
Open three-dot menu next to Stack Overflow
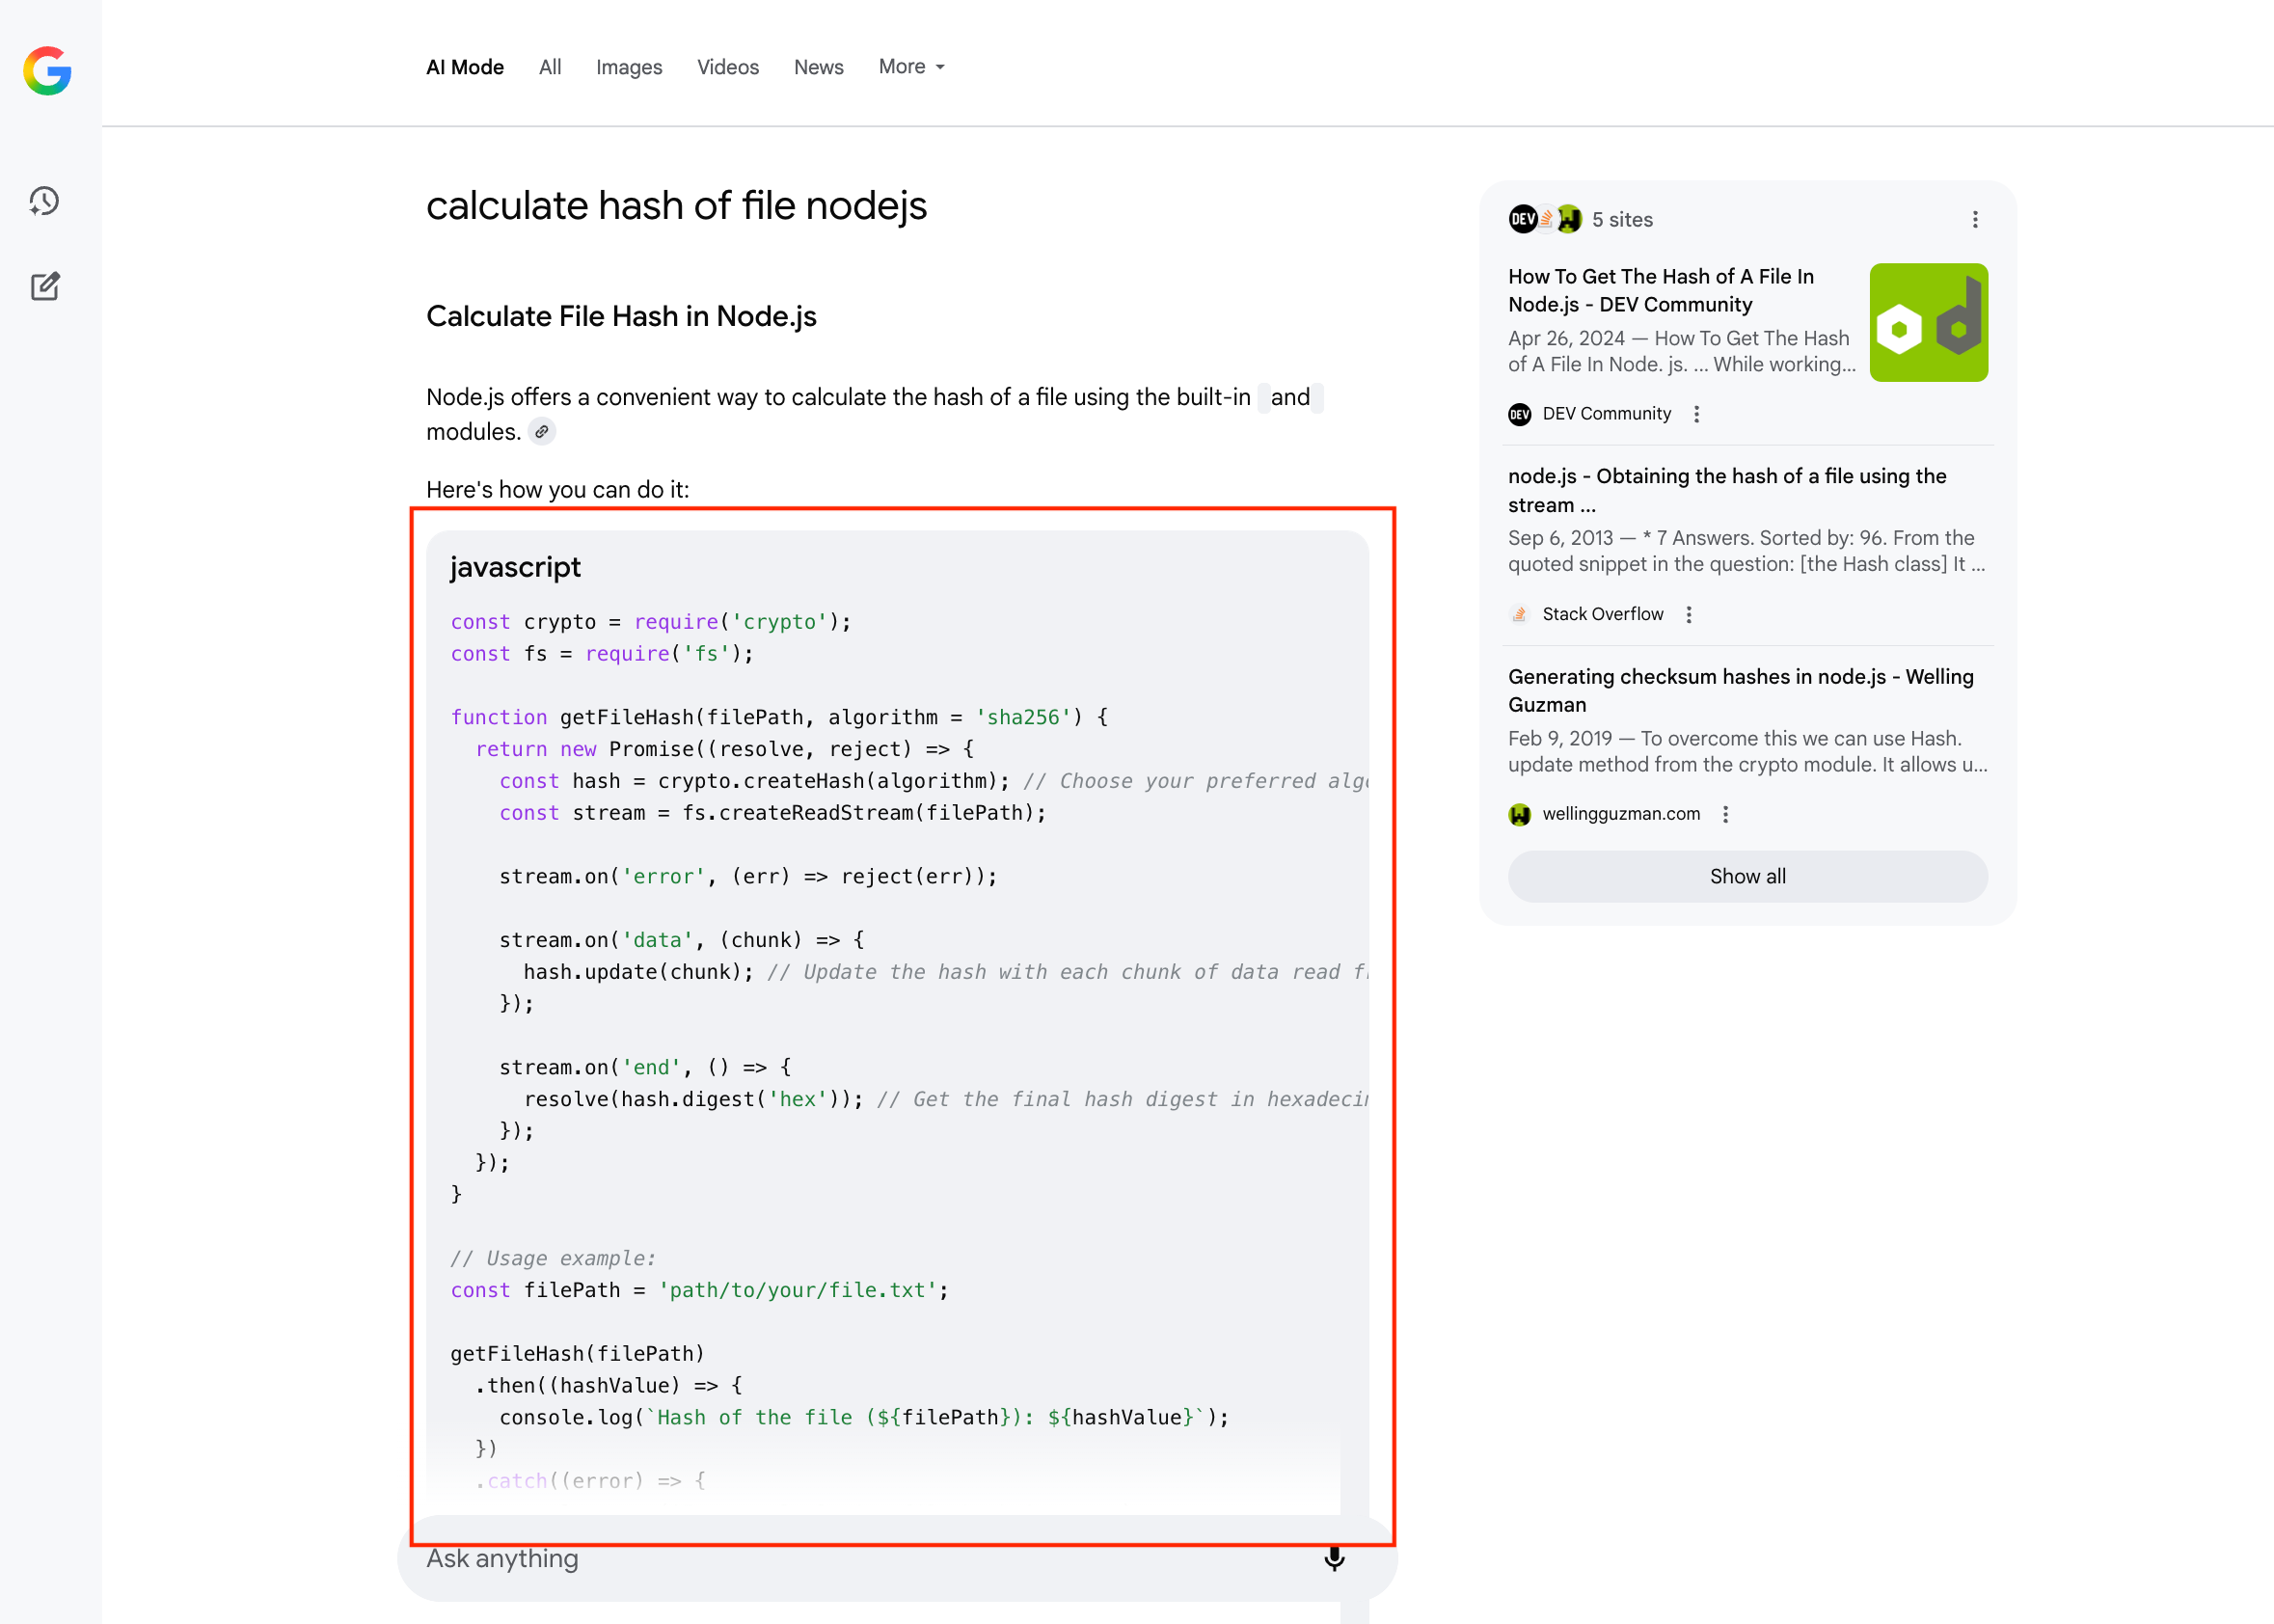(x=1689, y=615)
